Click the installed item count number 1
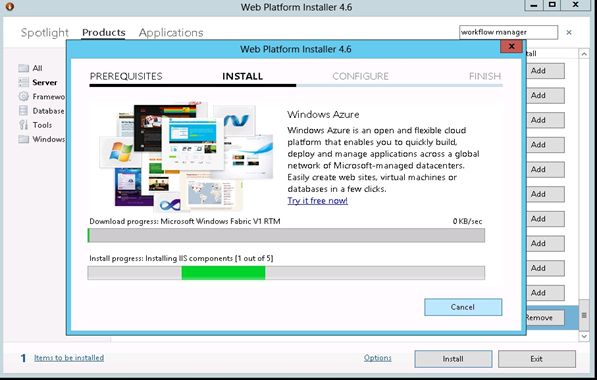597x380 pixels. tap(23, 358)
